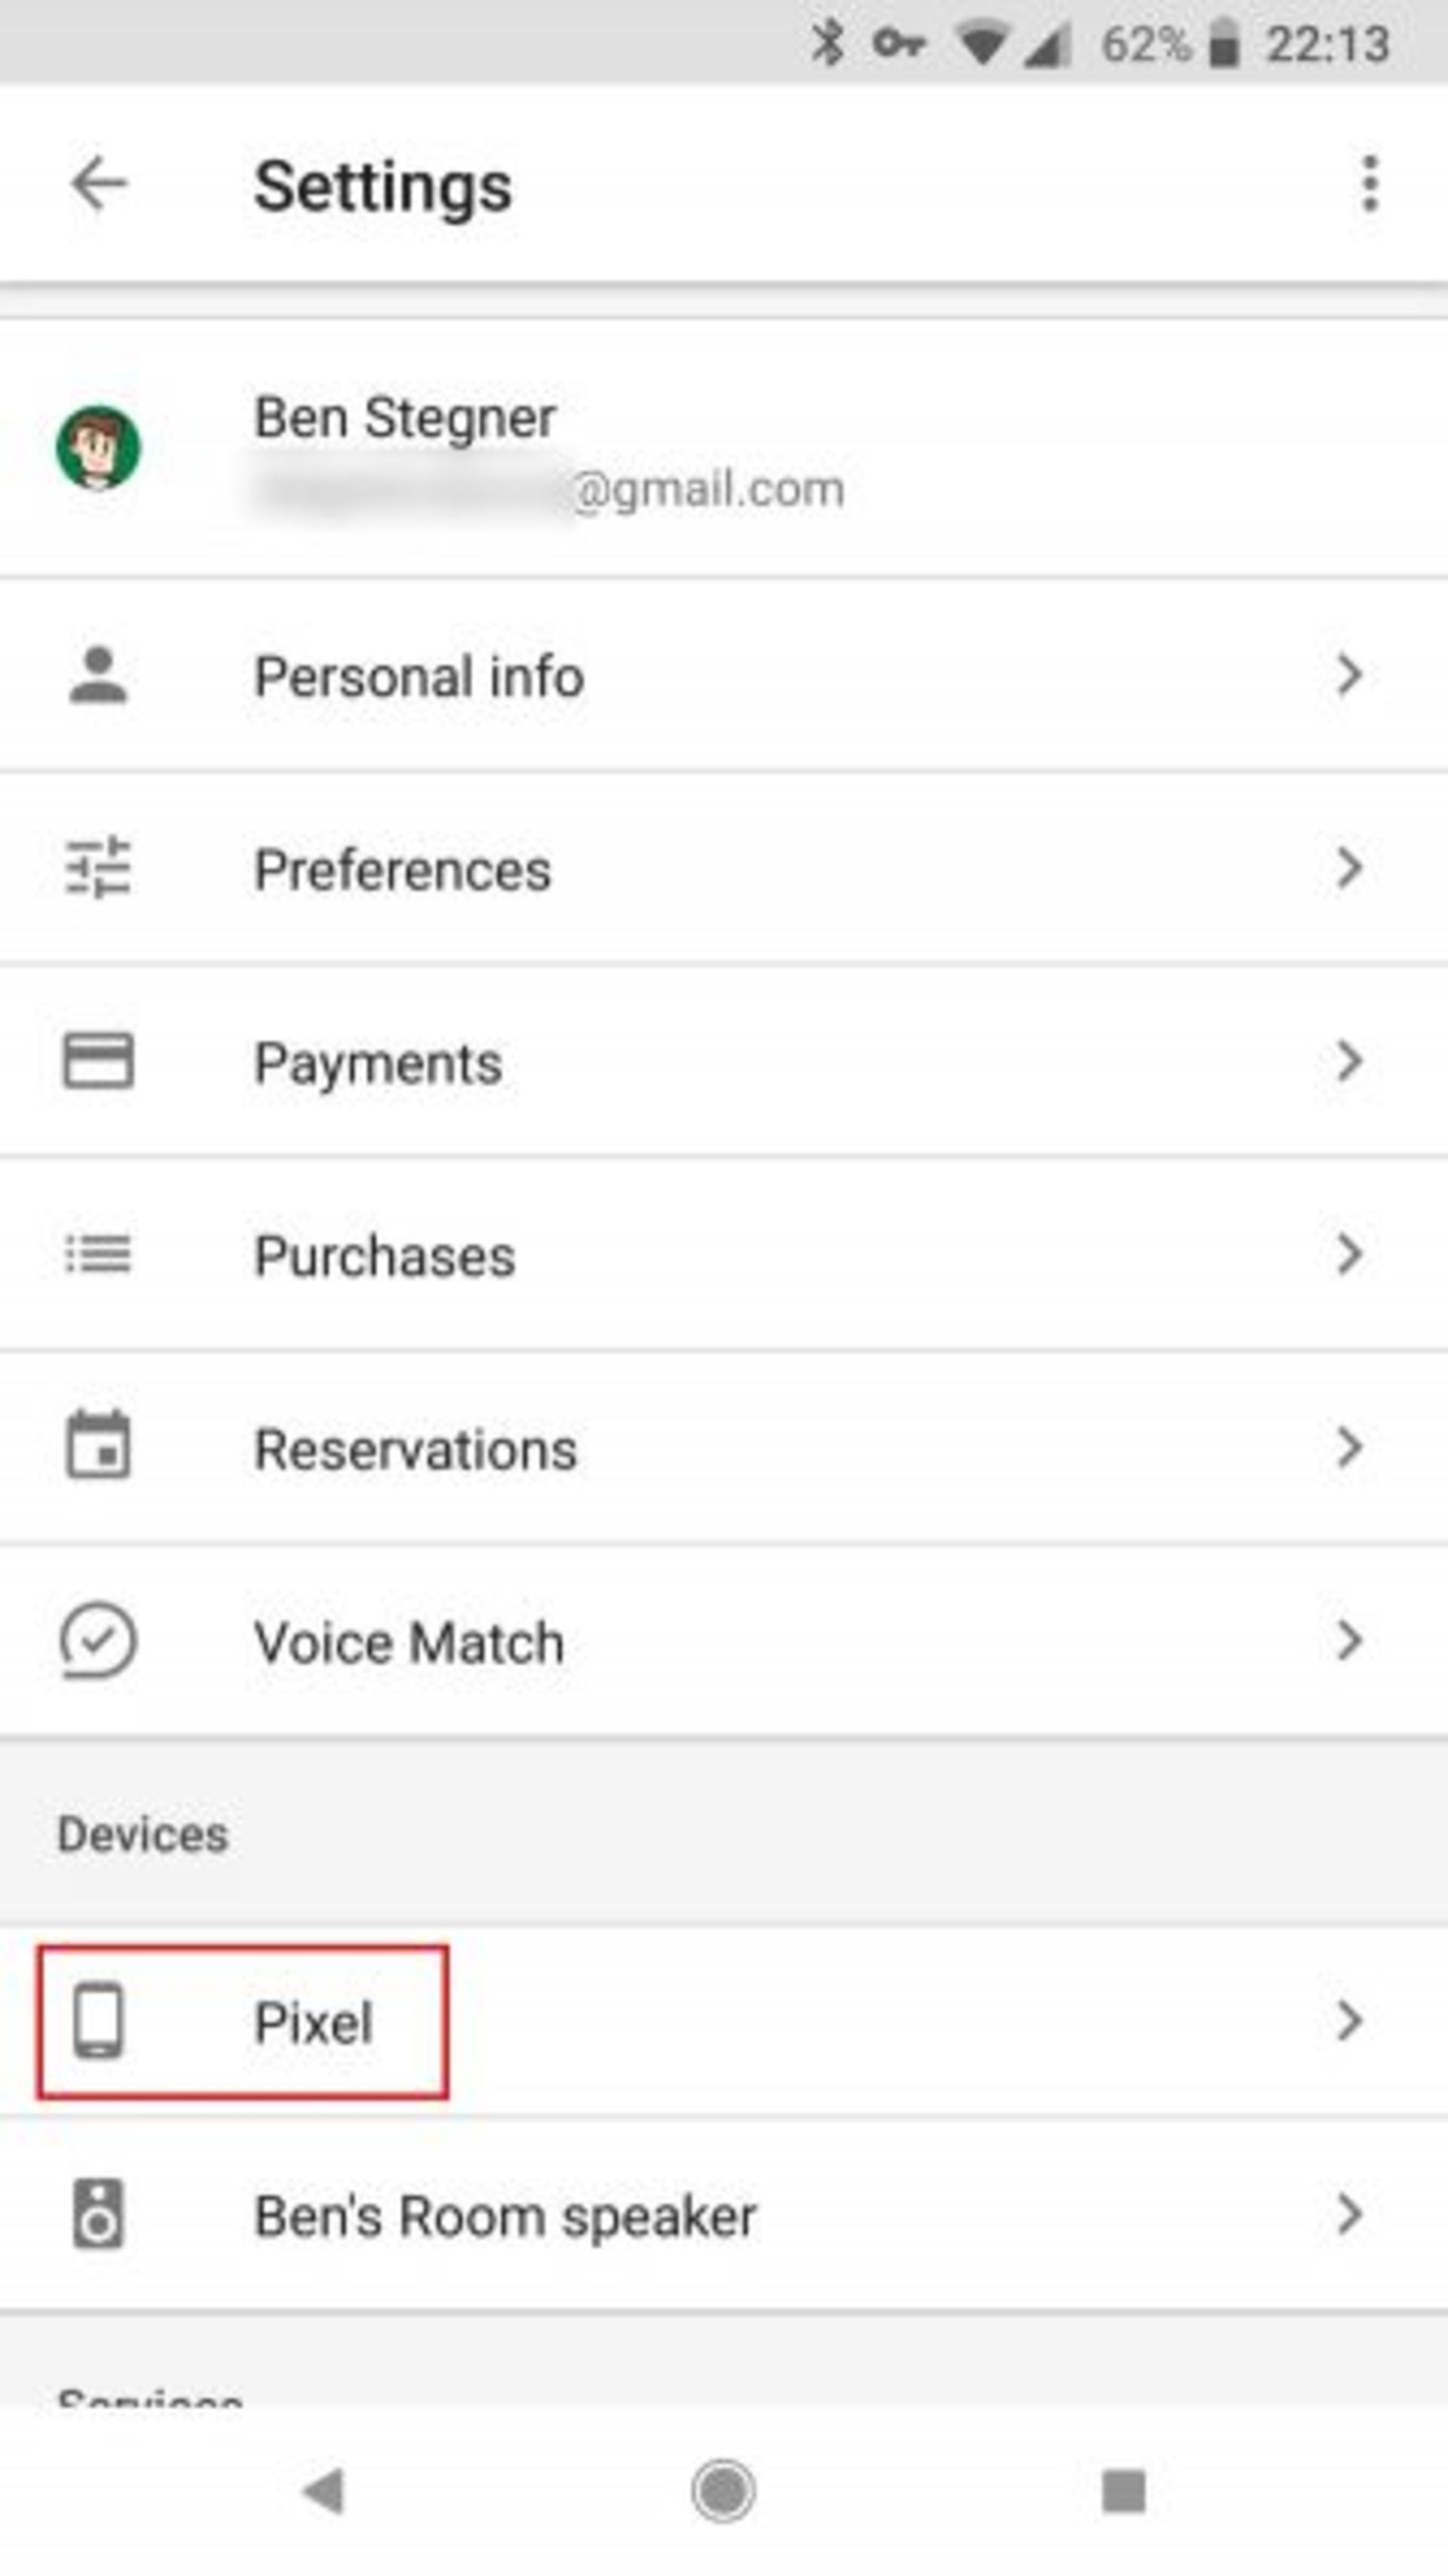Open the Purchases menu item

(385, 1256)
